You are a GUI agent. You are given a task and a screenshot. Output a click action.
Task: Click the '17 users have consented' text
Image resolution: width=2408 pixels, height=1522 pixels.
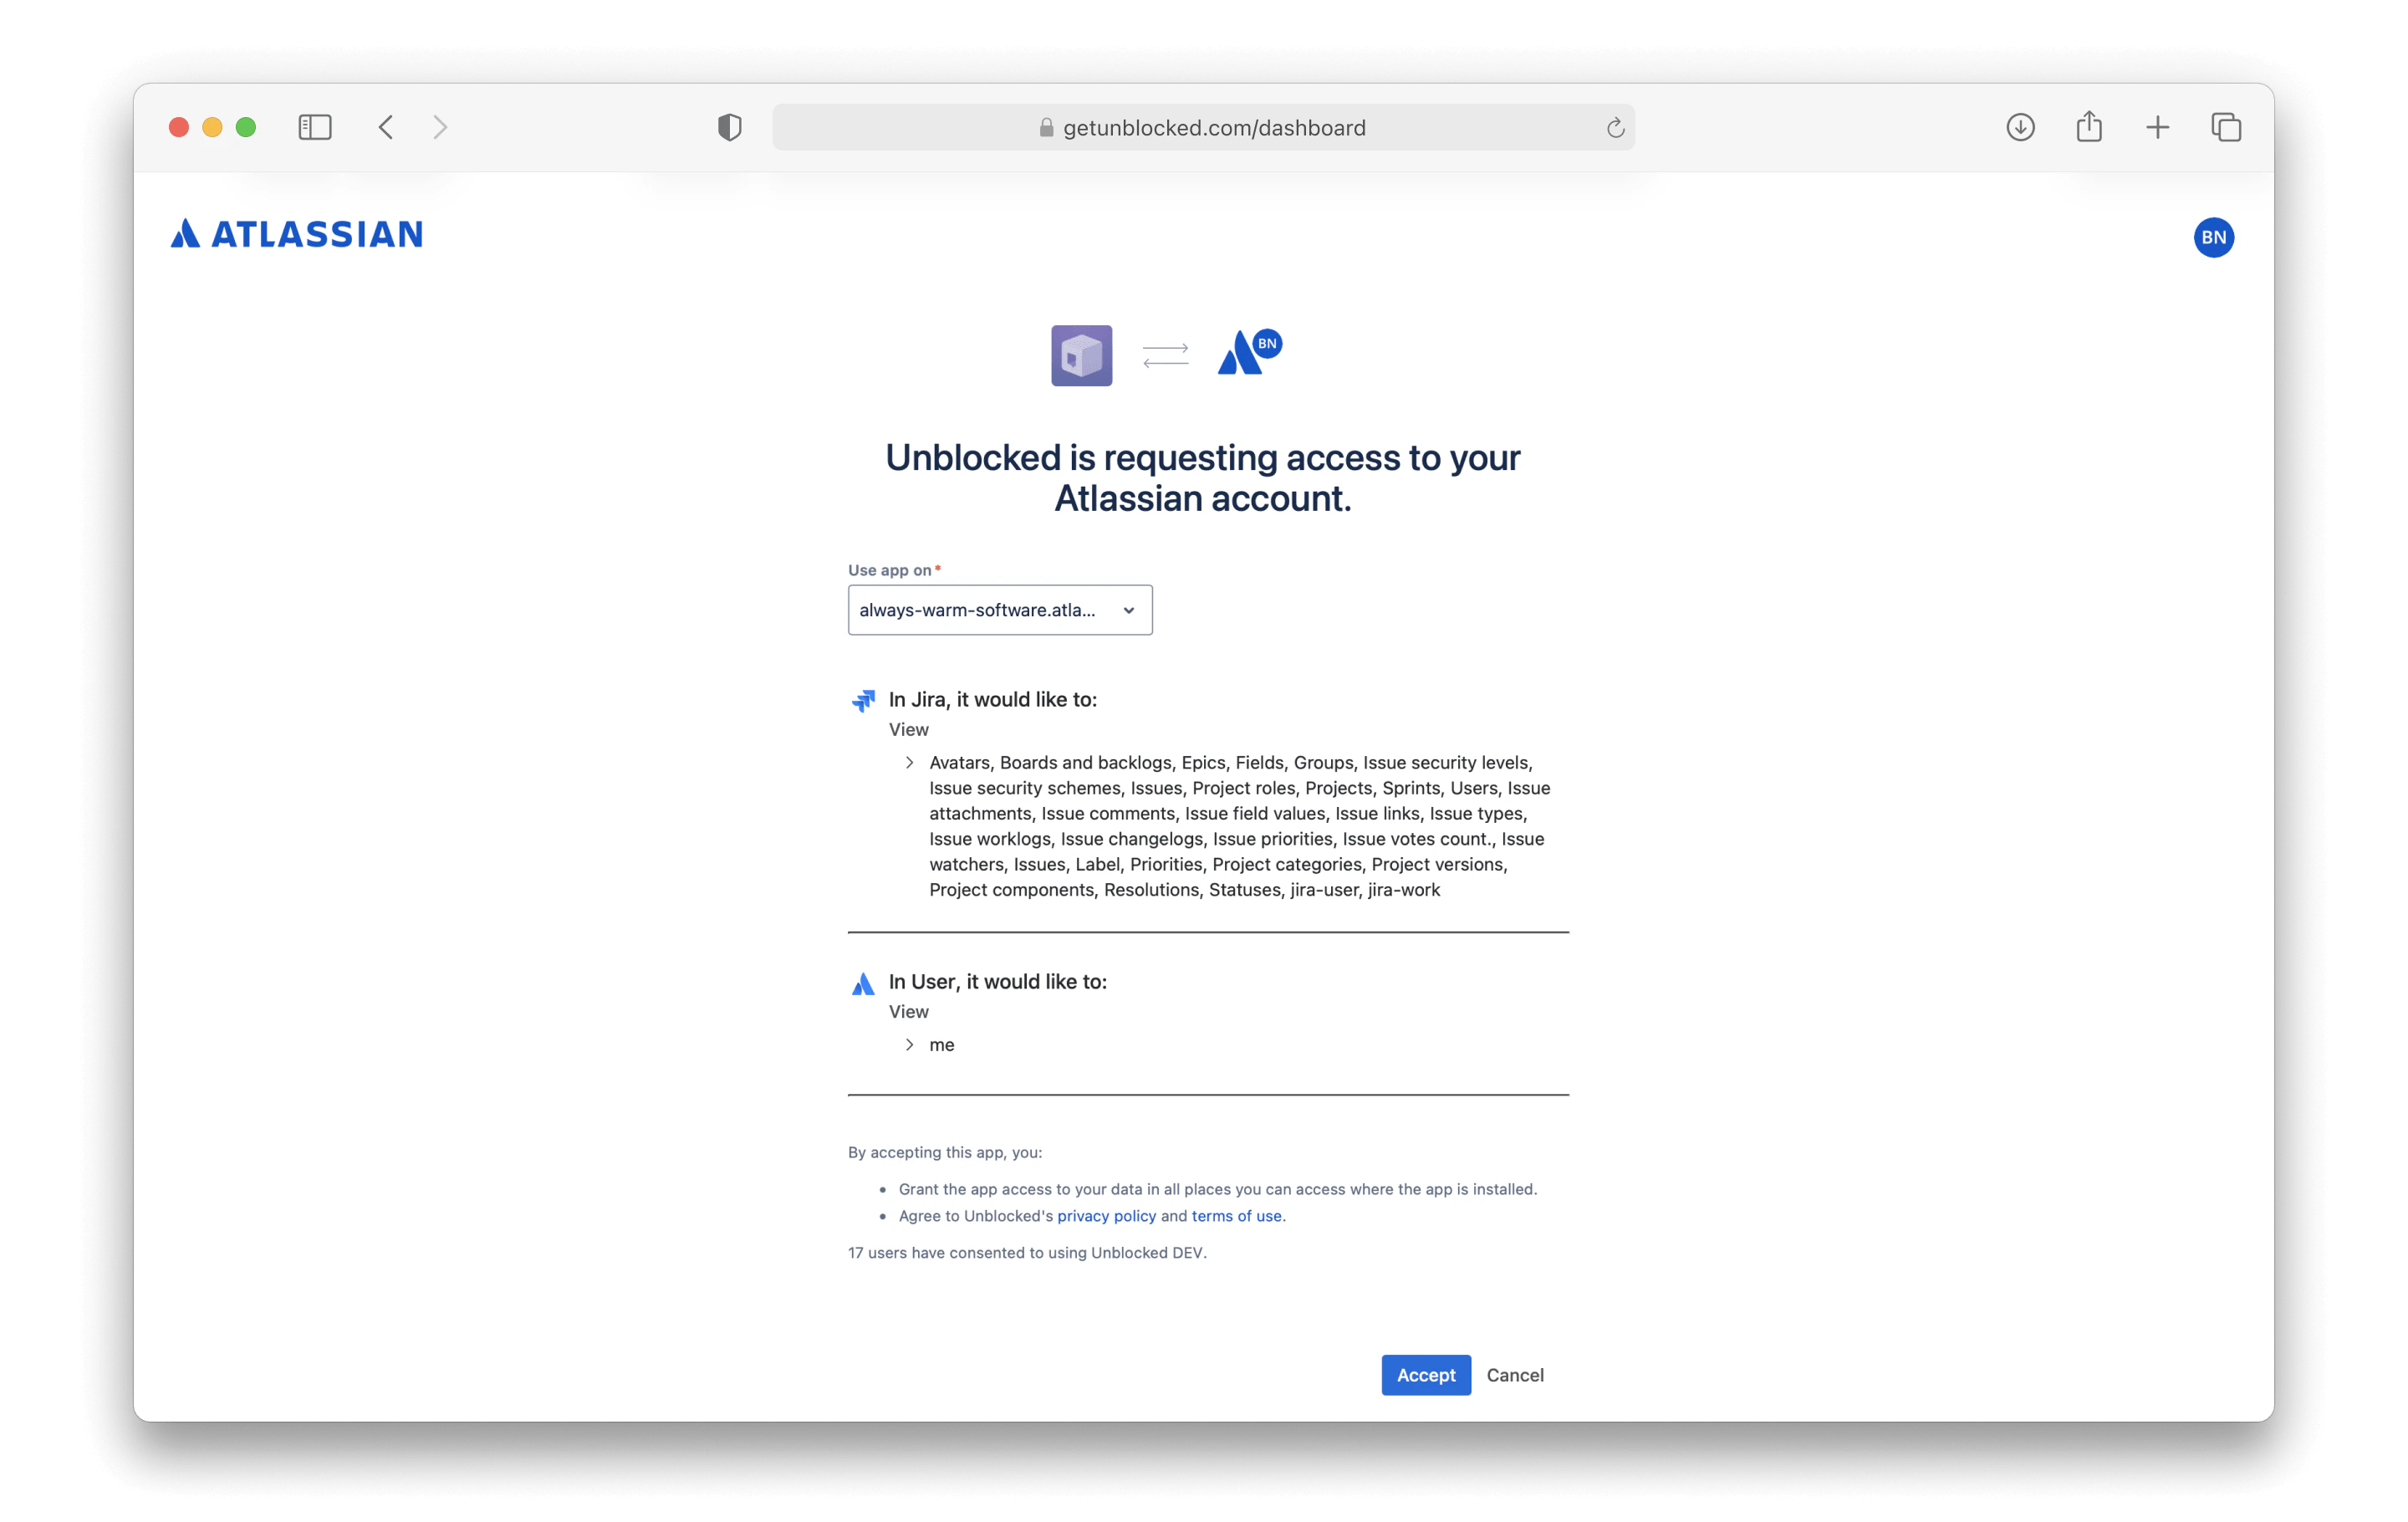(1027, 1253)
